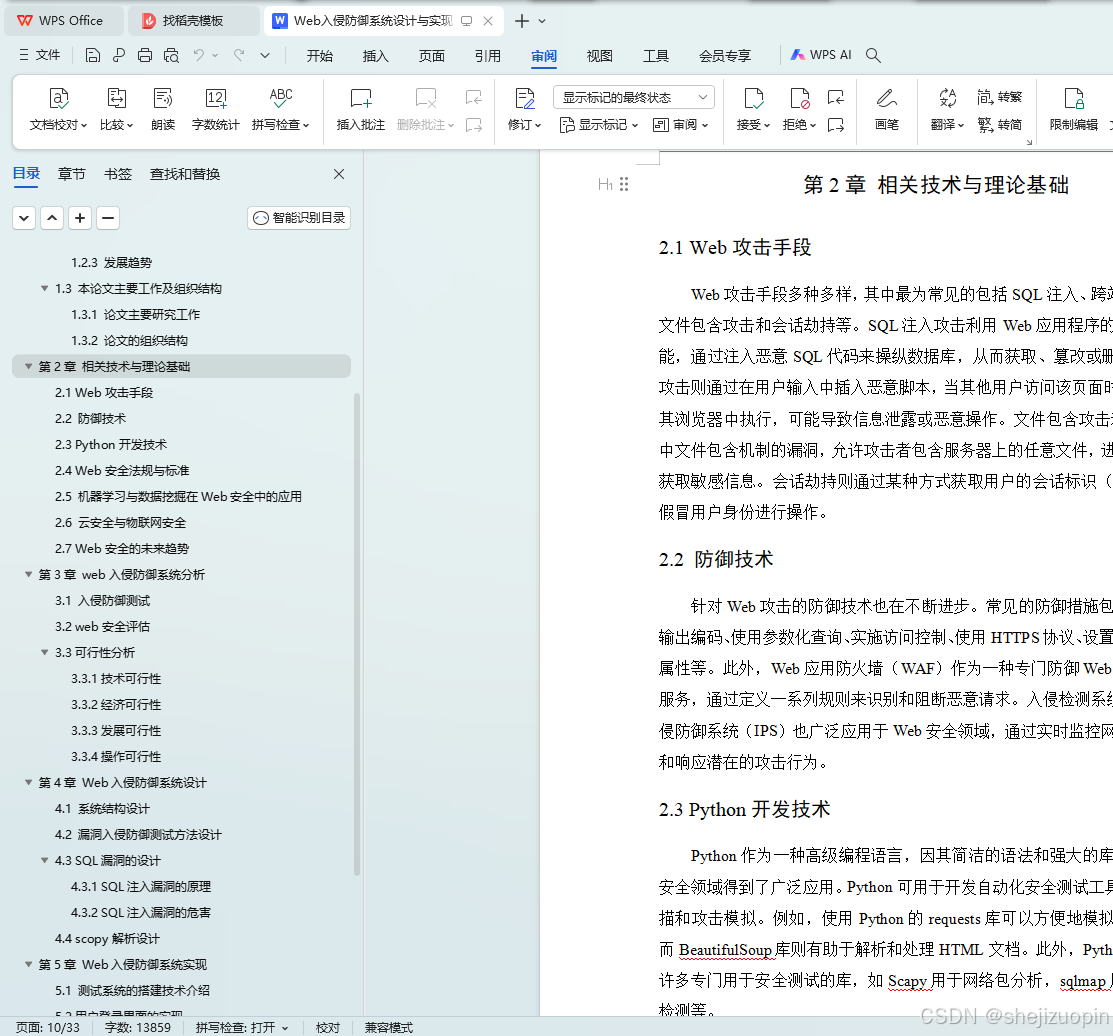Collapse the 3.3 可行性分析 node
Screen dimensions: 1113x1036
tap(44, 652)
